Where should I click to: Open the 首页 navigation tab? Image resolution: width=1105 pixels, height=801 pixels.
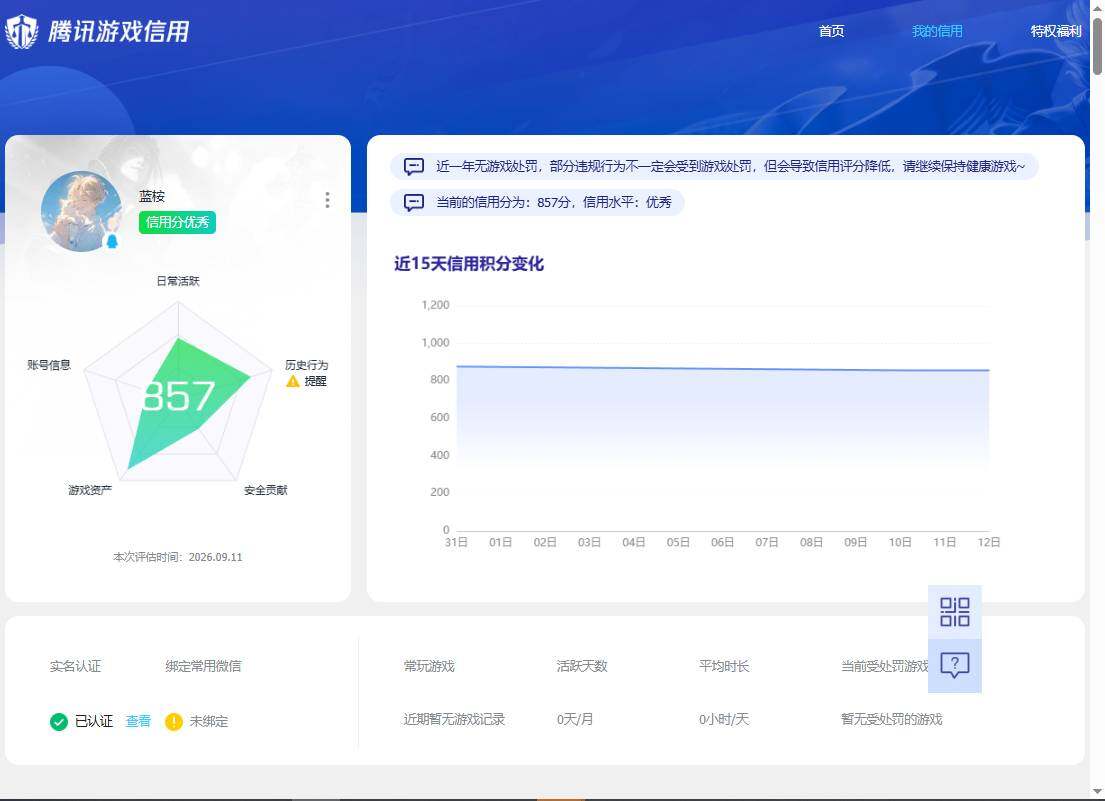coord(832,31)
